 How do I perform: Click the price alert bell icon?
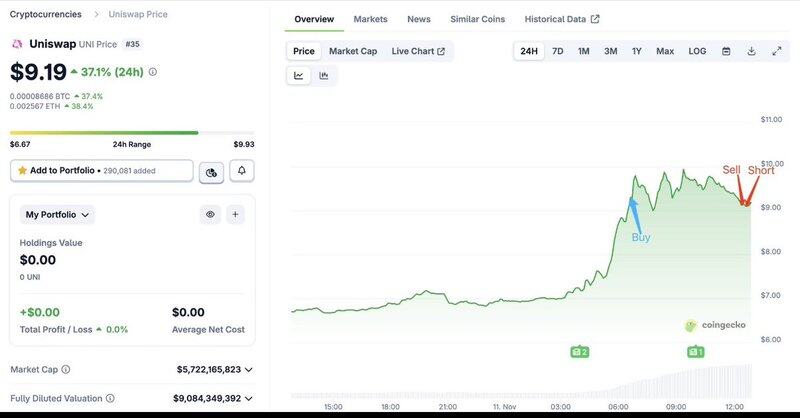point(241,172)
